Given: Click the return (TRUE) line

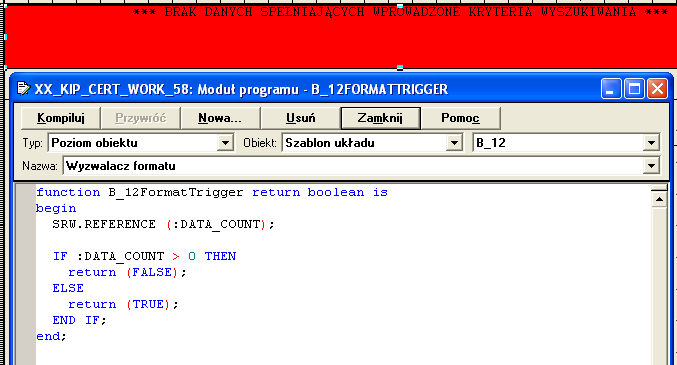Looking at the screenshot, I should click(x=123, y=304).
